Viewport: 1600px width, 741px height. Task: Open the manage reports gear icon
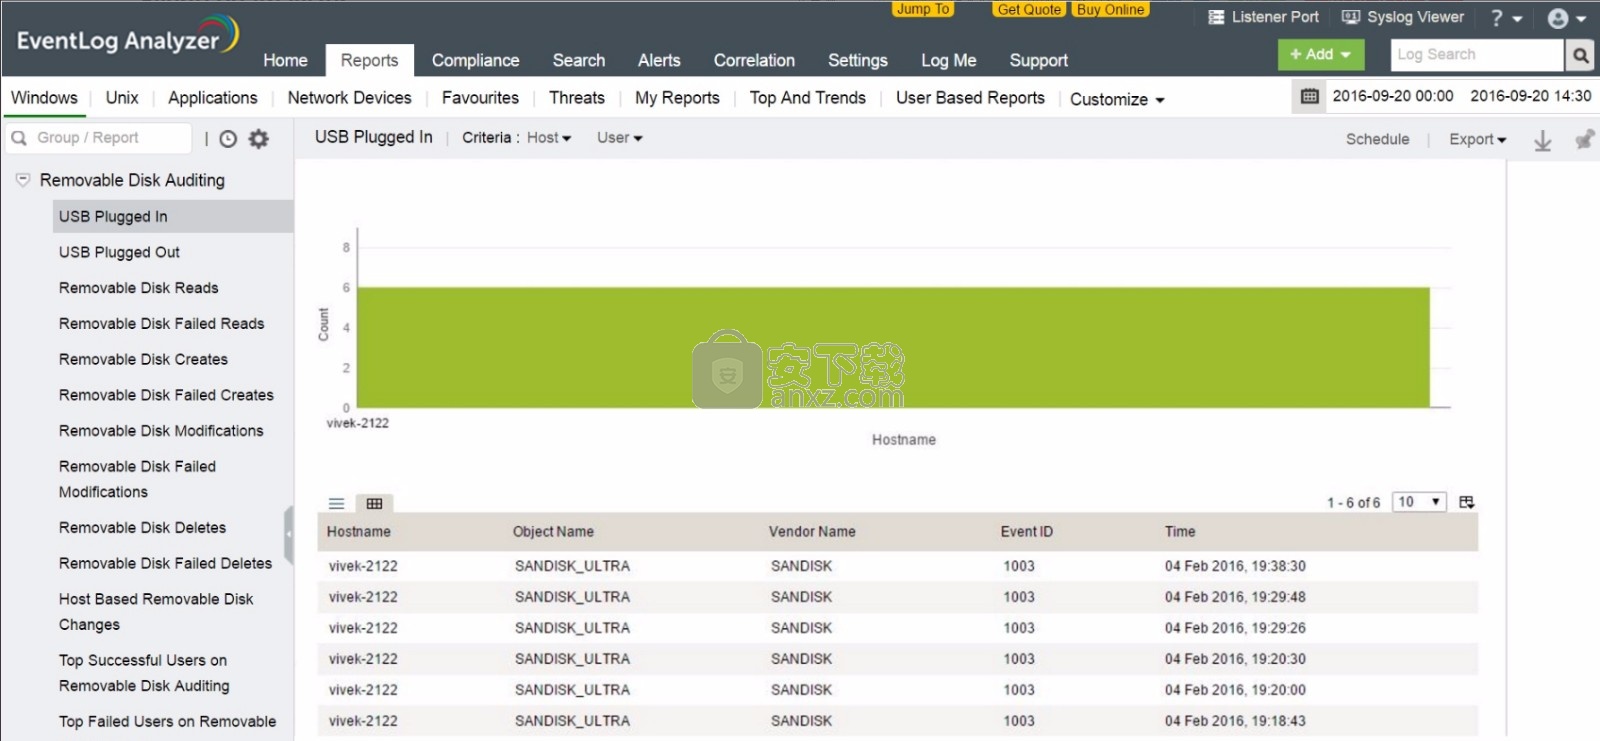259,139
